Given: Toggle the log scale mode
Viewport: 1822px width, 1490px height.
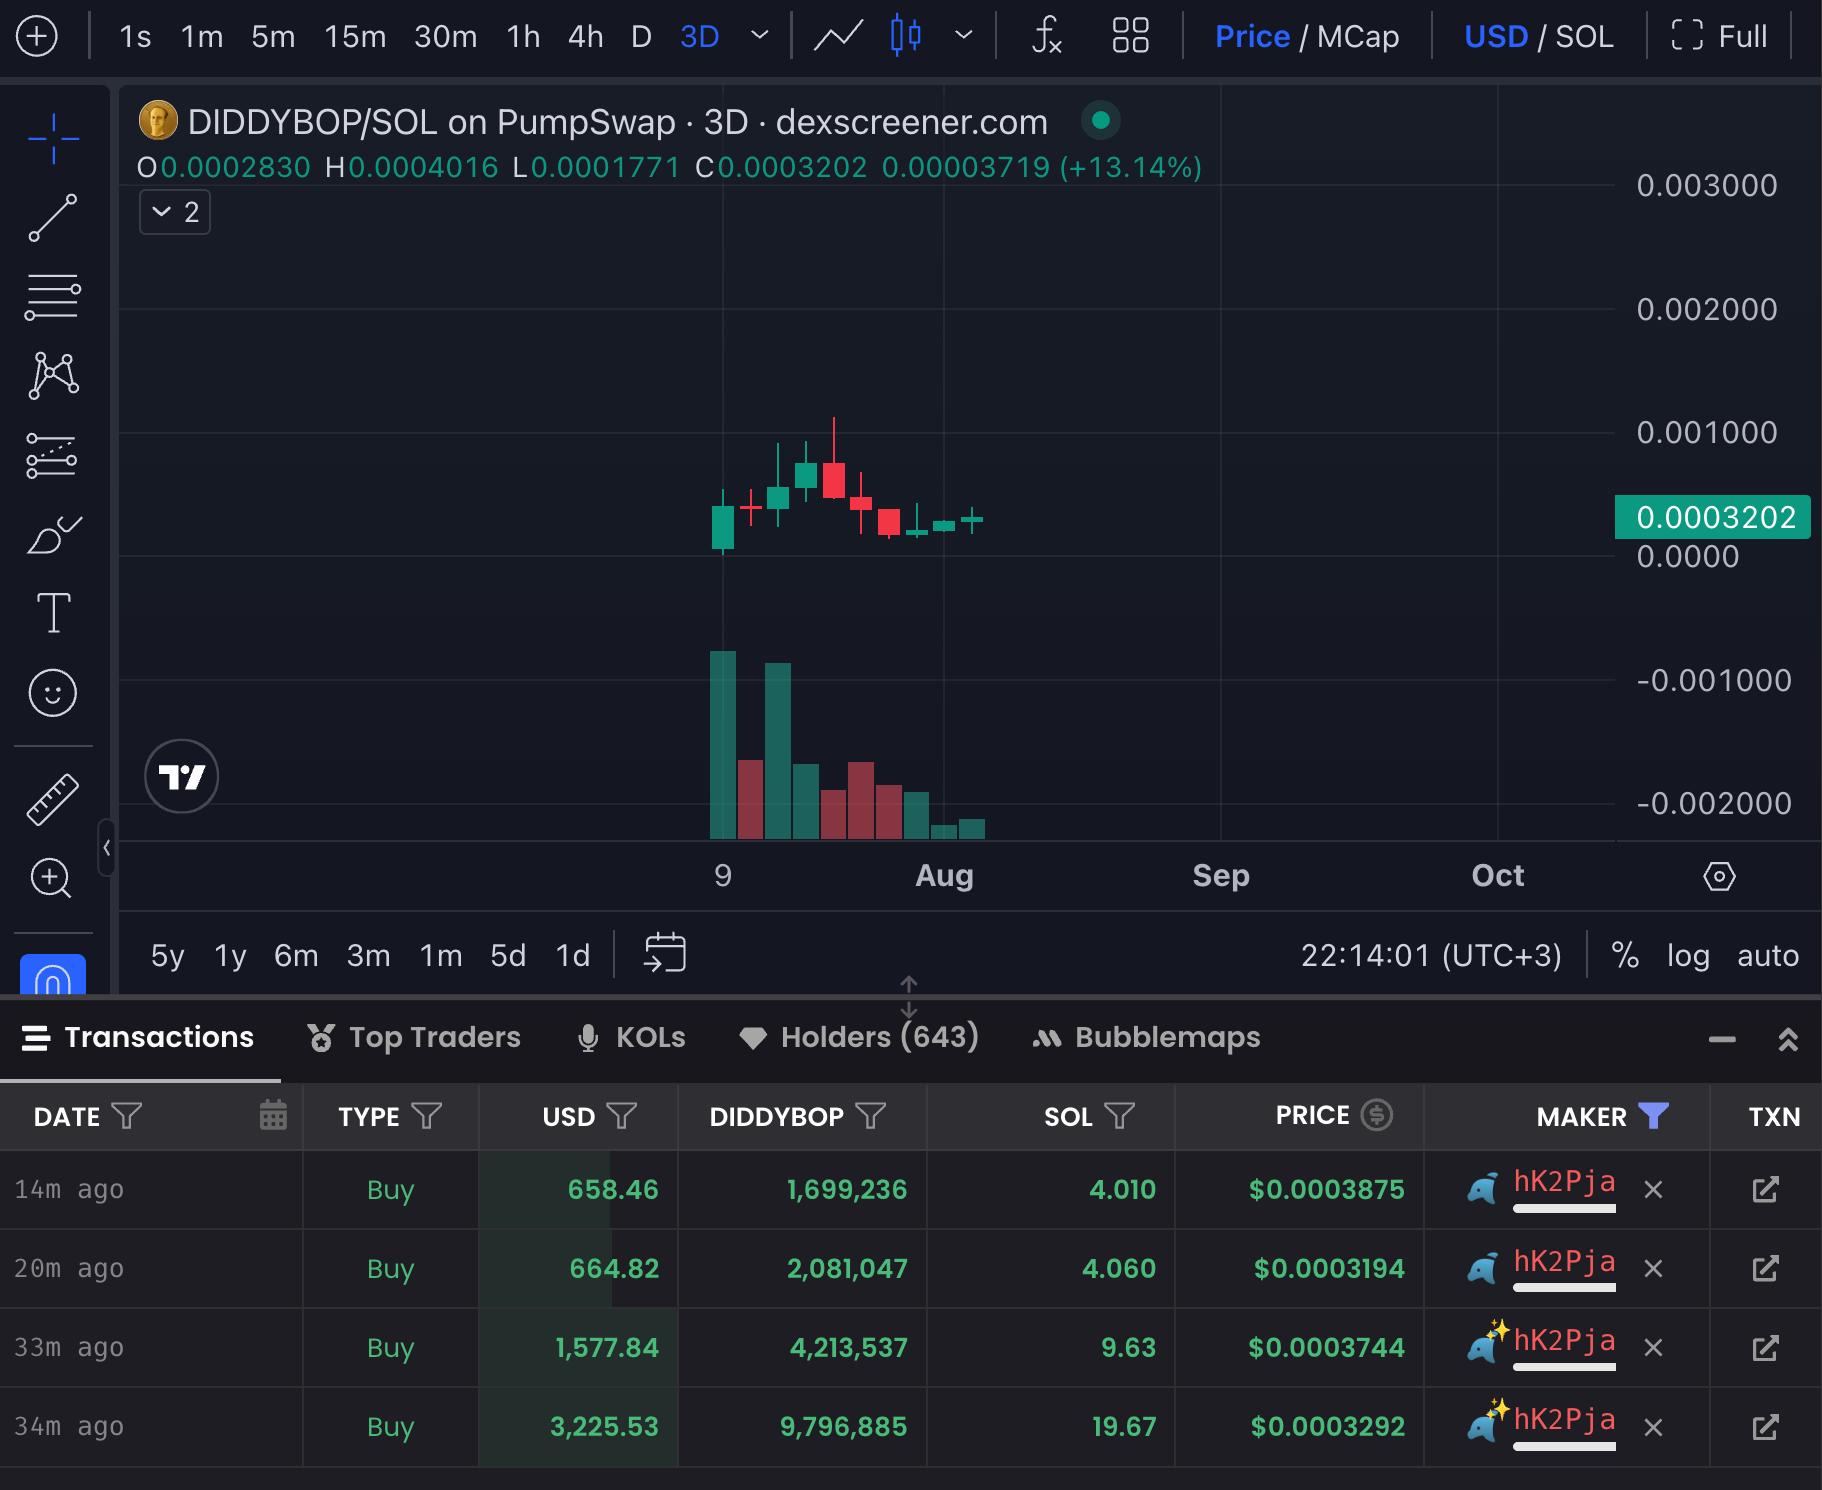Looking at the screenshot, I should click(1688, 955).
